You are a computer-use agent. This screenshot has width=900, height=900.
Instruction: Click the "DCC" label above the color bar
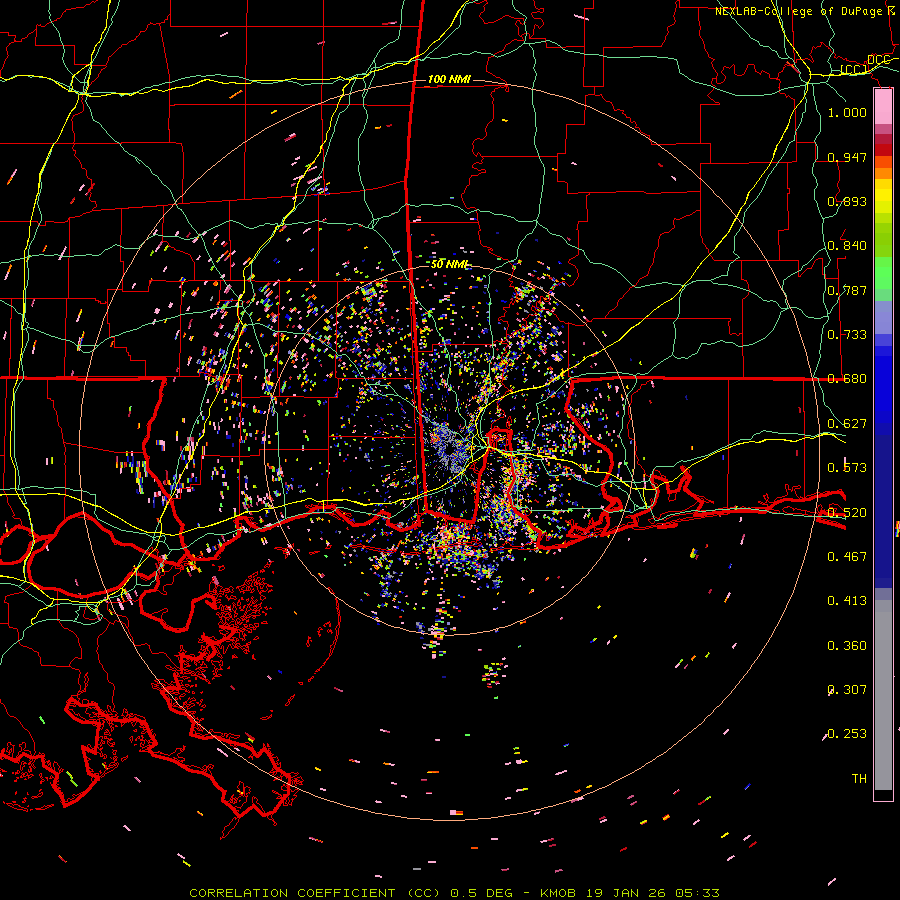pyautogui.click(x=878, y=60)
